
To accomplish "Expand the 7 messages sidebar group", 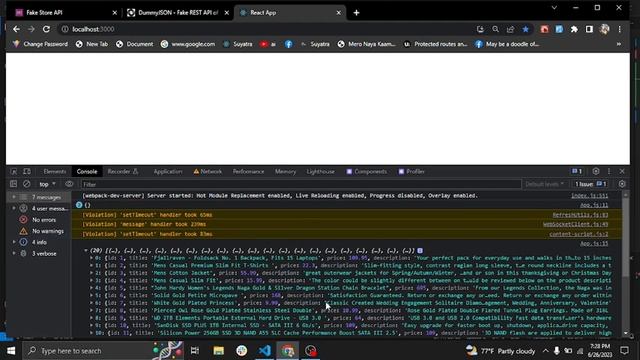I will point(14,197).
